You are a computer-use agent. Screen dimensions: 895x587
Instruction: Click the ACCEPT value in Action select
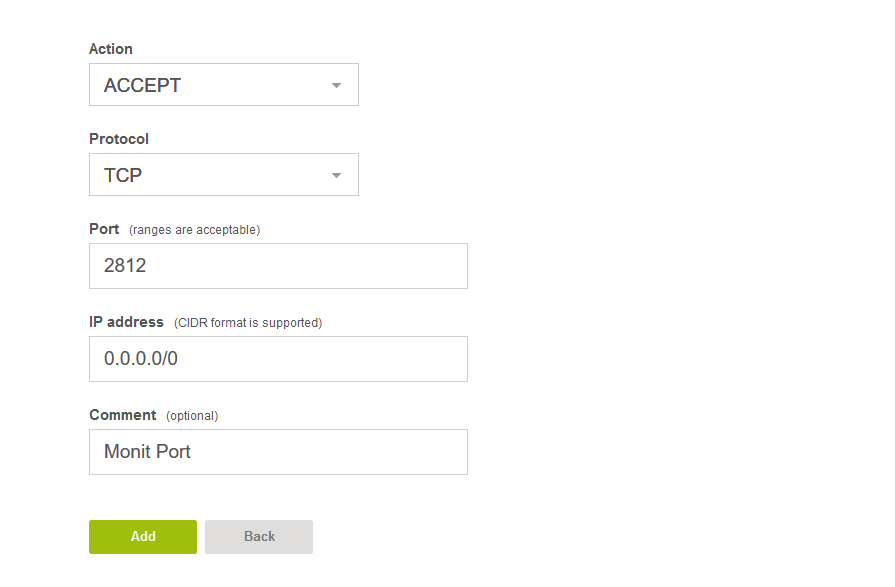[143, 86]
